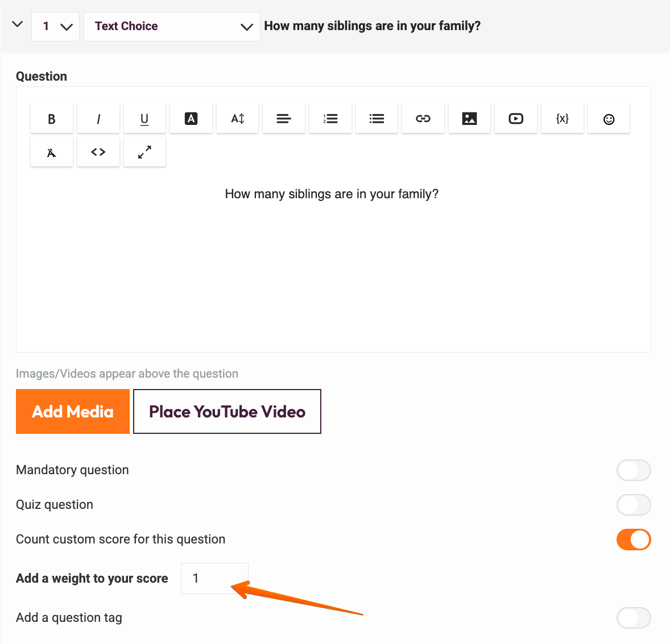Image resolution: width=670 pixels, height=644 pixels.
Task: Click the 'Images/Videos appear above the question' hint
Action: point(127,373)
